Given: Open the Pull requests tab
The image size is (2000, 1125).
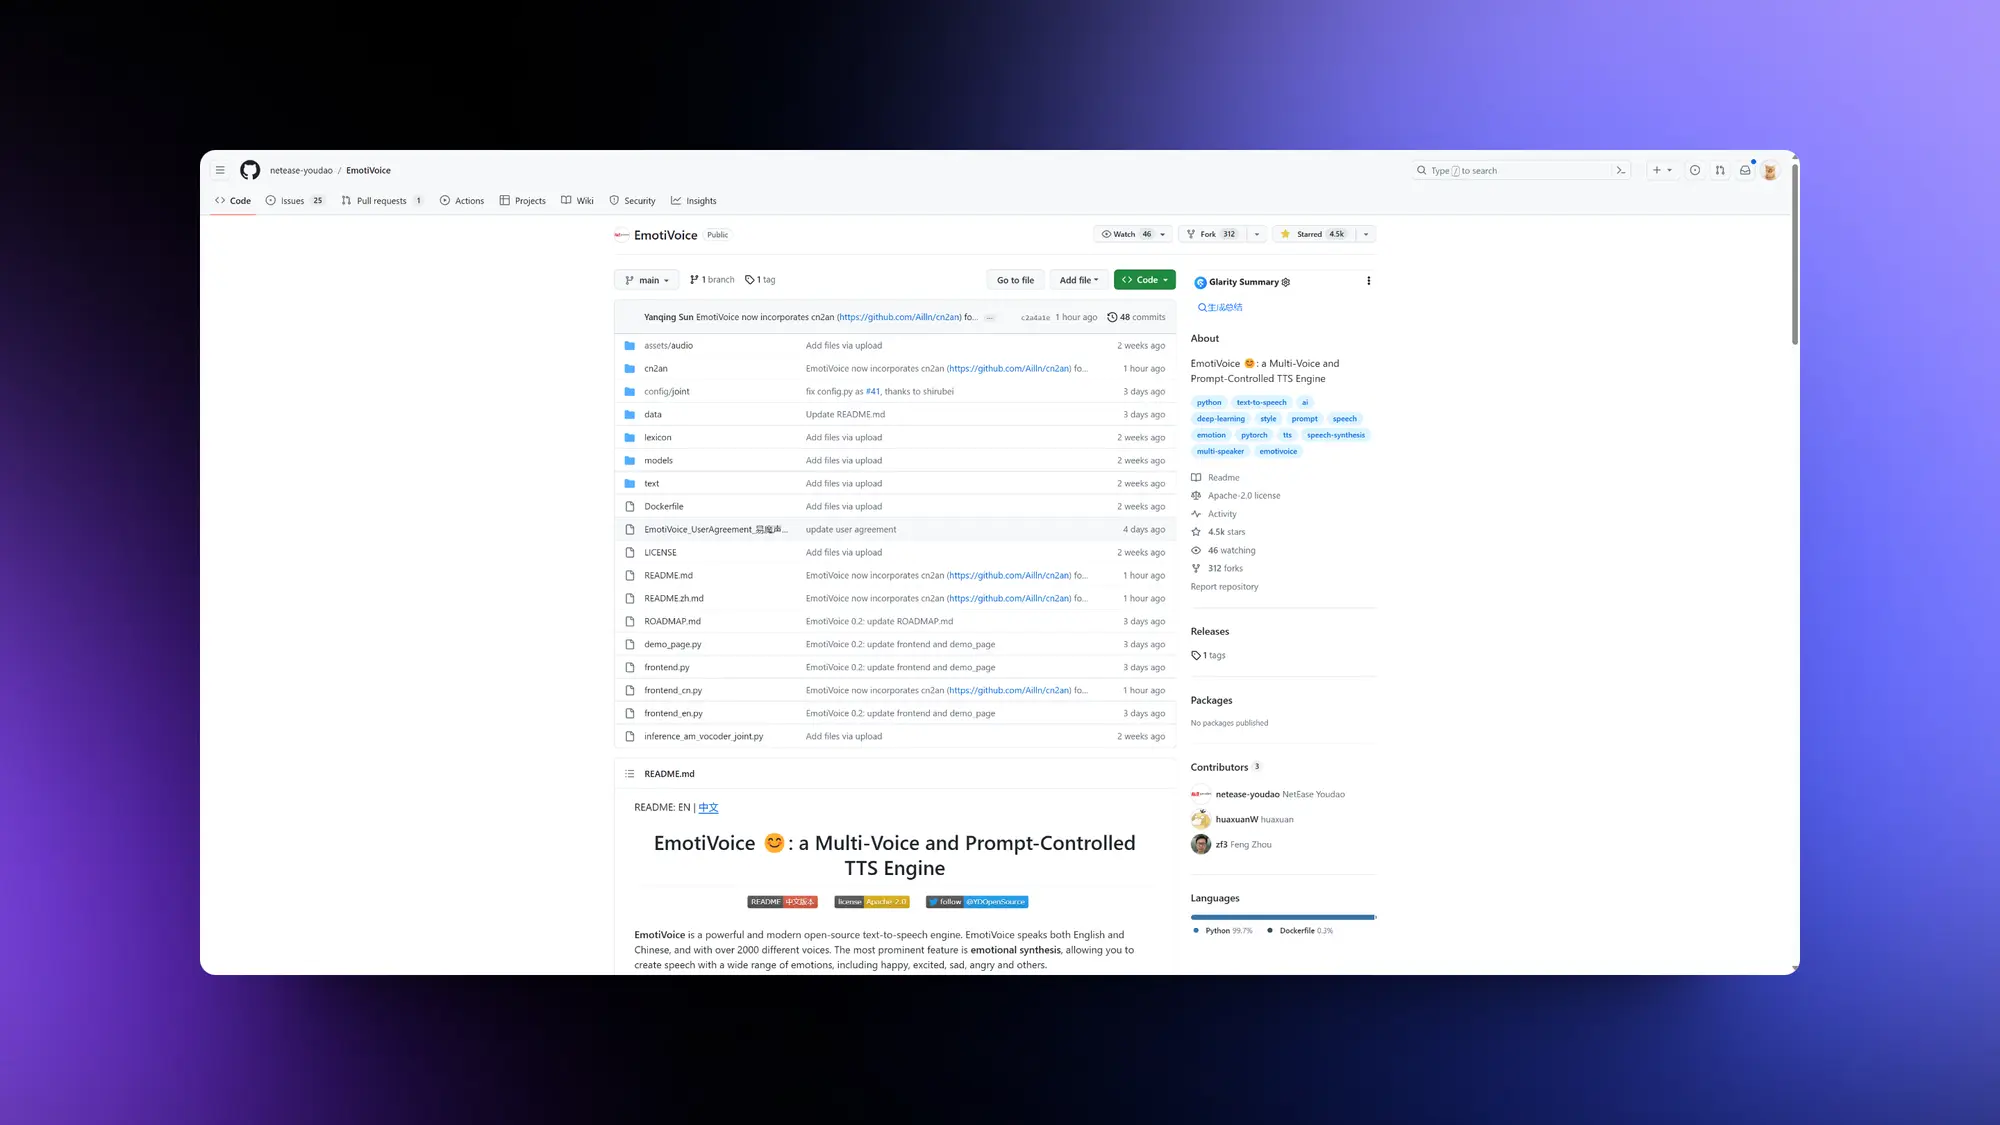Looking at the screenshot, I should click(382, 201).
